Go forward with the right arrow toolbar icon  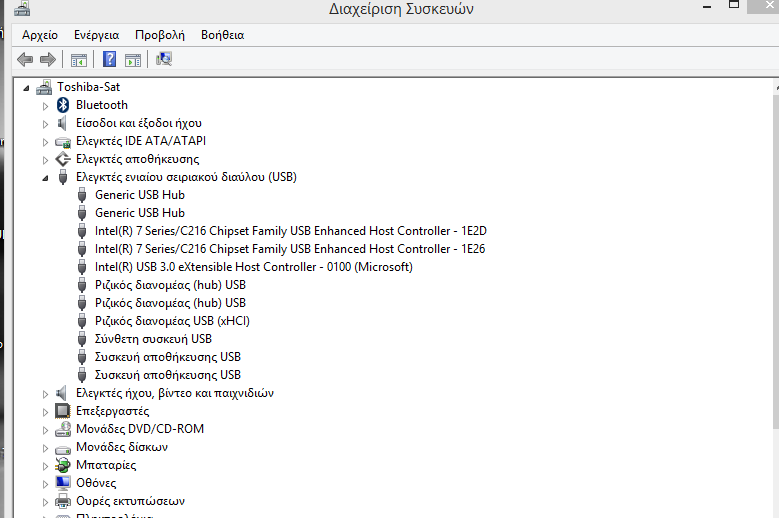(48, 60)
